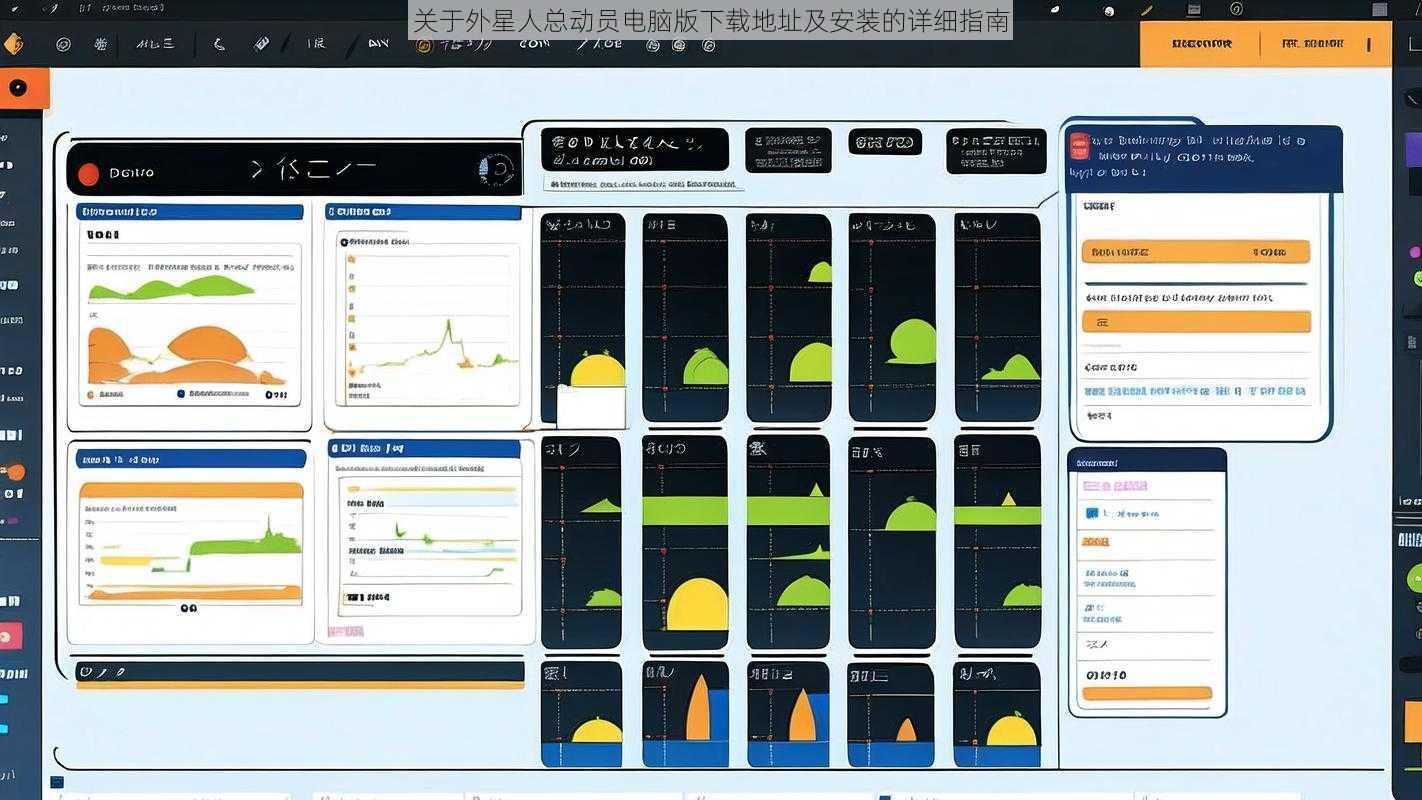The height and width of the screenshot is (800, 1422).
Task: Open the green and orange area chart panel
Action: [190, 316]
